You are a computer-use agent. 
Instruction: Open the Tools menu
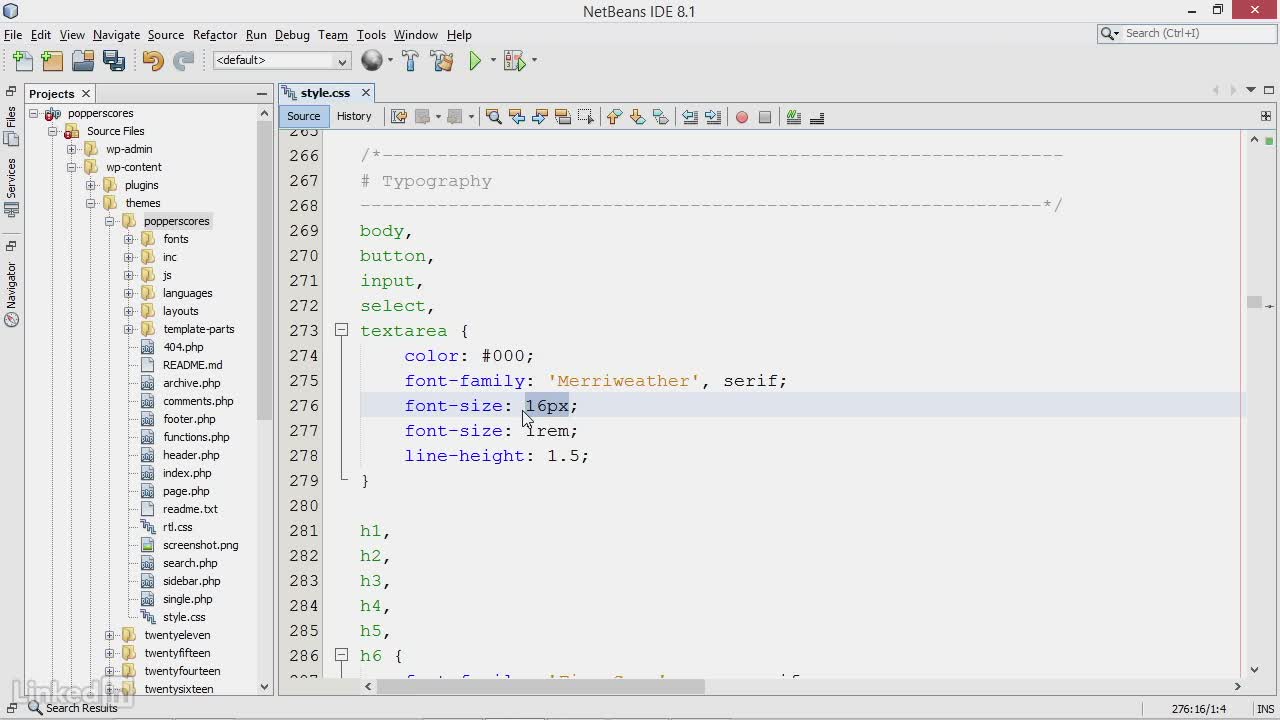click(x=371, y=34)
